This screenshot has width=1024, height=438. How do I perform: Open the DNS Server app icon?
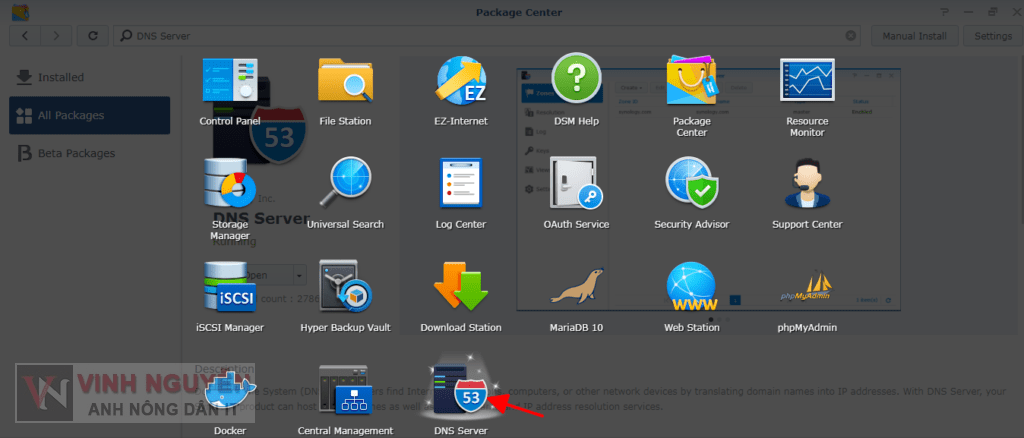(460, 394)
